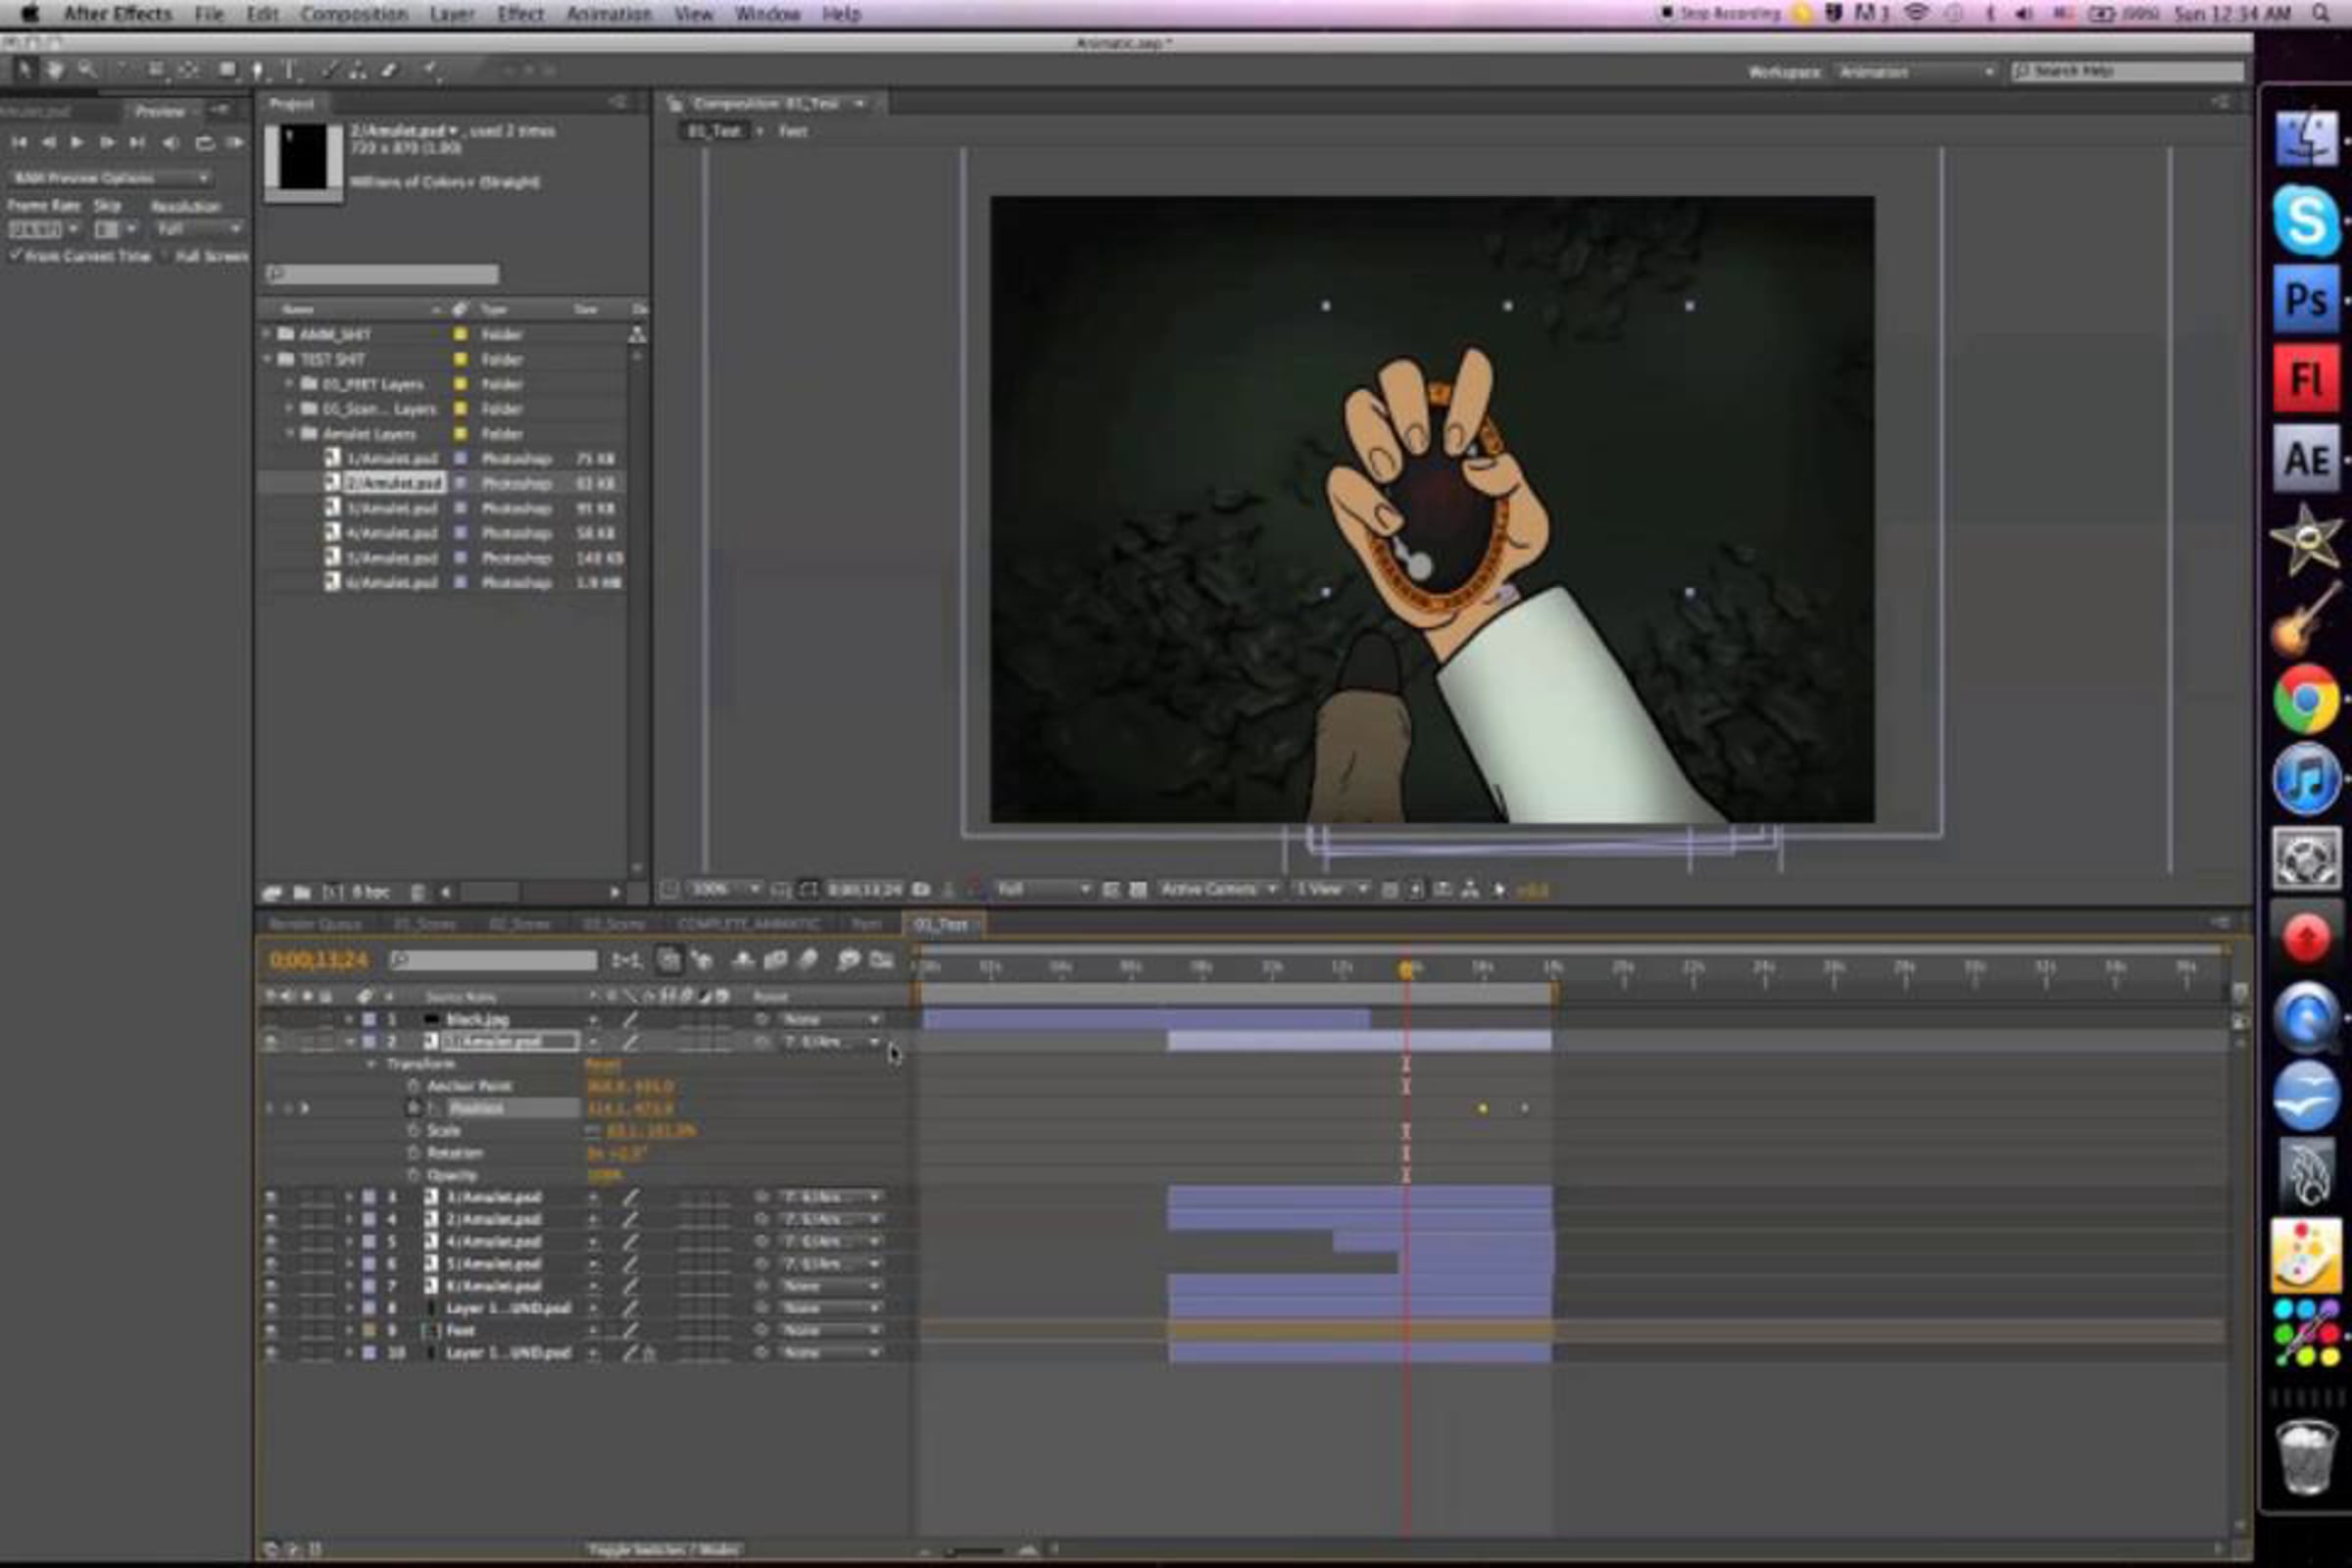Select the Selection arrow tool
This screenshot has width=2352, height=1568.
coord(24,69)
